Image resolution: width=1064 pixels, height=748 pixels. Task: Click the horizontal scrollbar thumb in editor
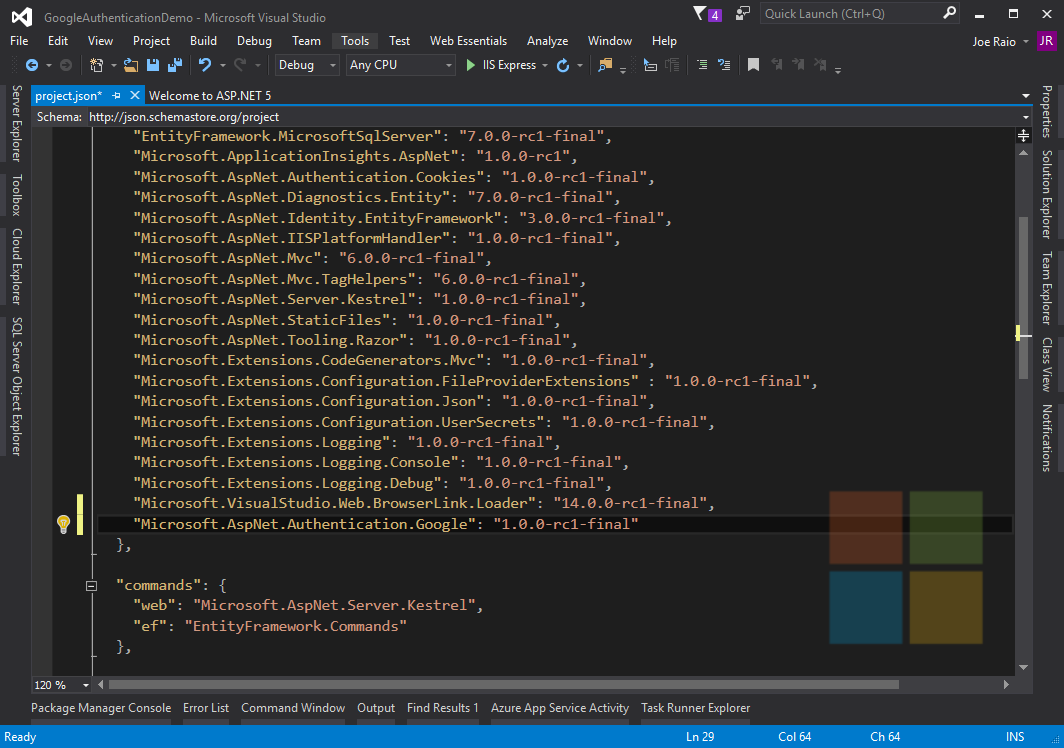point(504,685)
